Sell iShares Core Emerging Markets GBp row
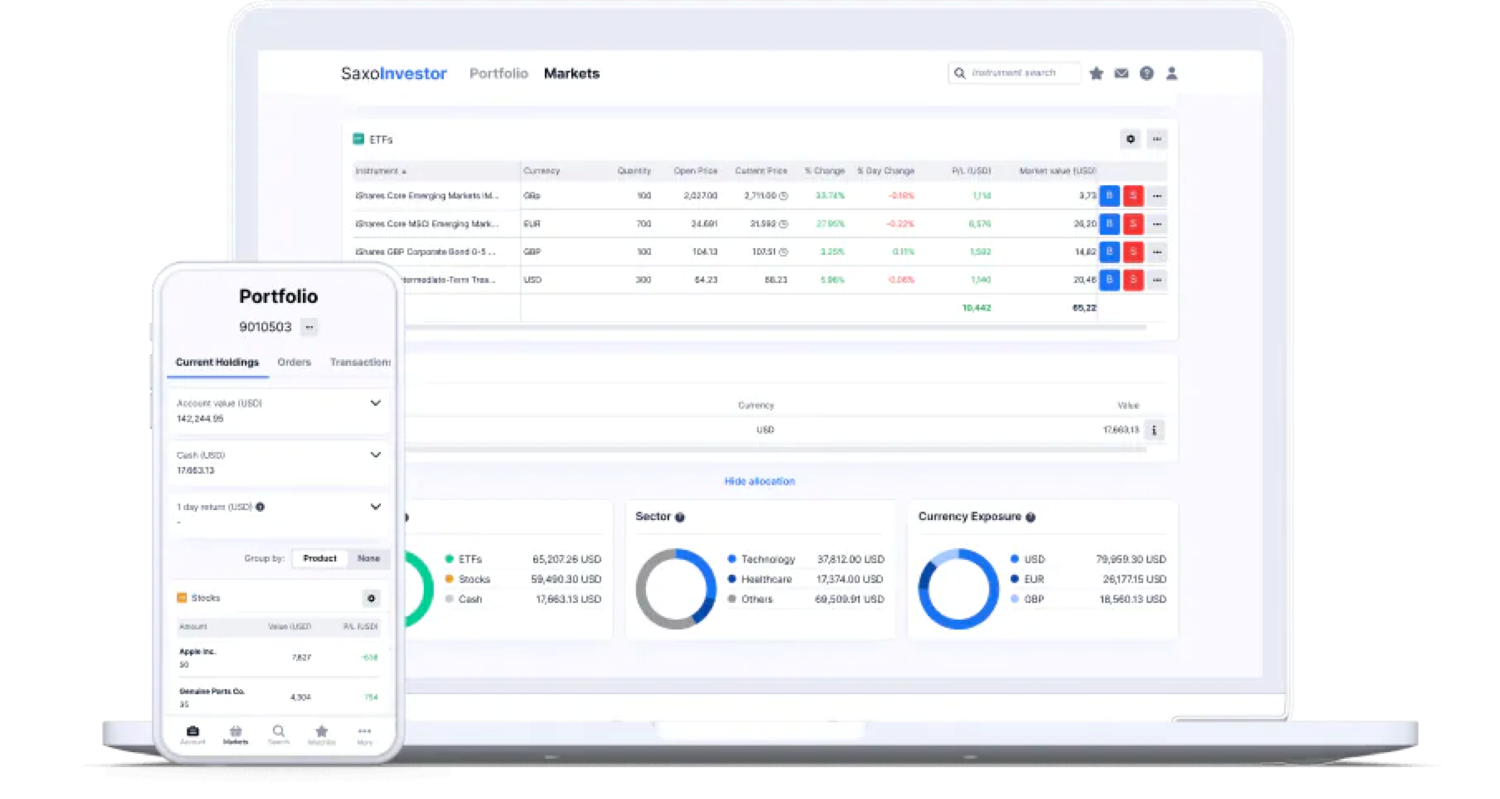 pyautogui.click(x=1133, y=196)
